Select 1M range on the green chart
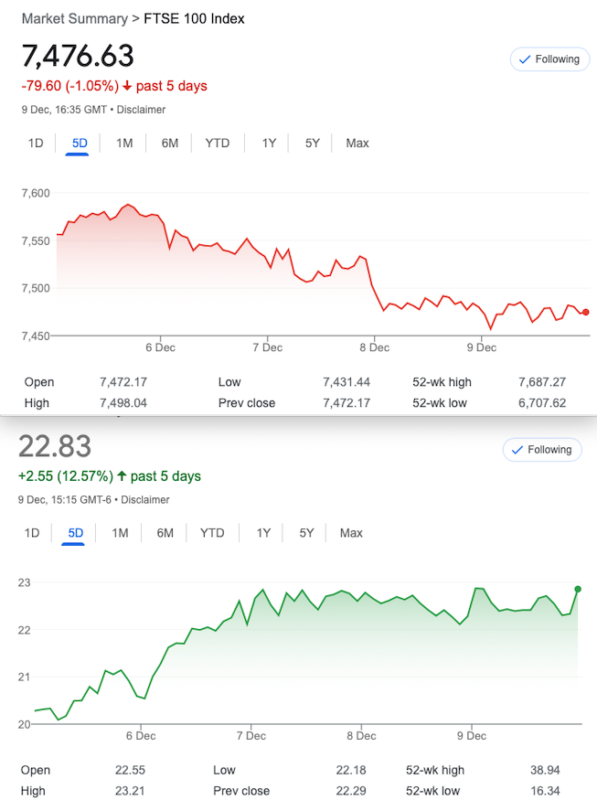 pos(120,533)
